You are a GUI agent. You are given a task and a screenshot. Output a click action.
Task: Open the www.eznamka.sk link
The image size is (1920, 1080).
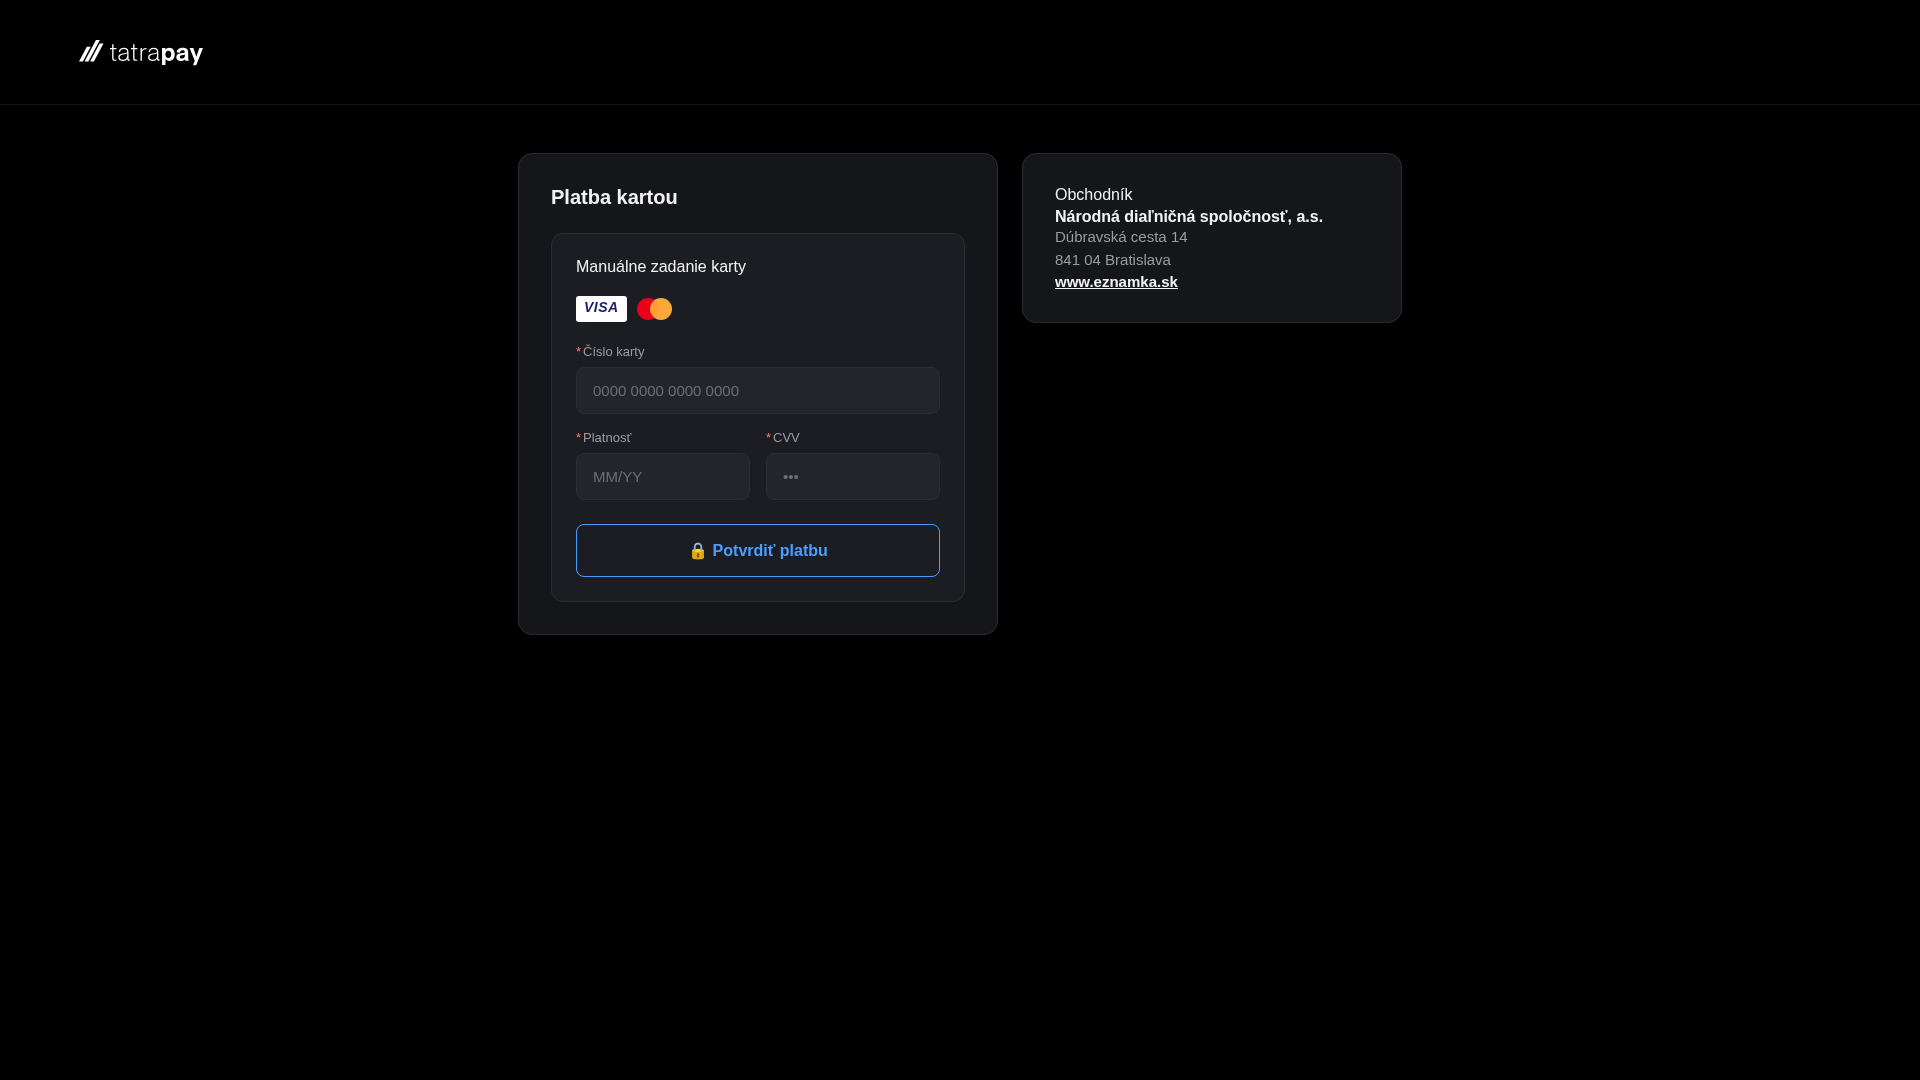point(1116,282)
